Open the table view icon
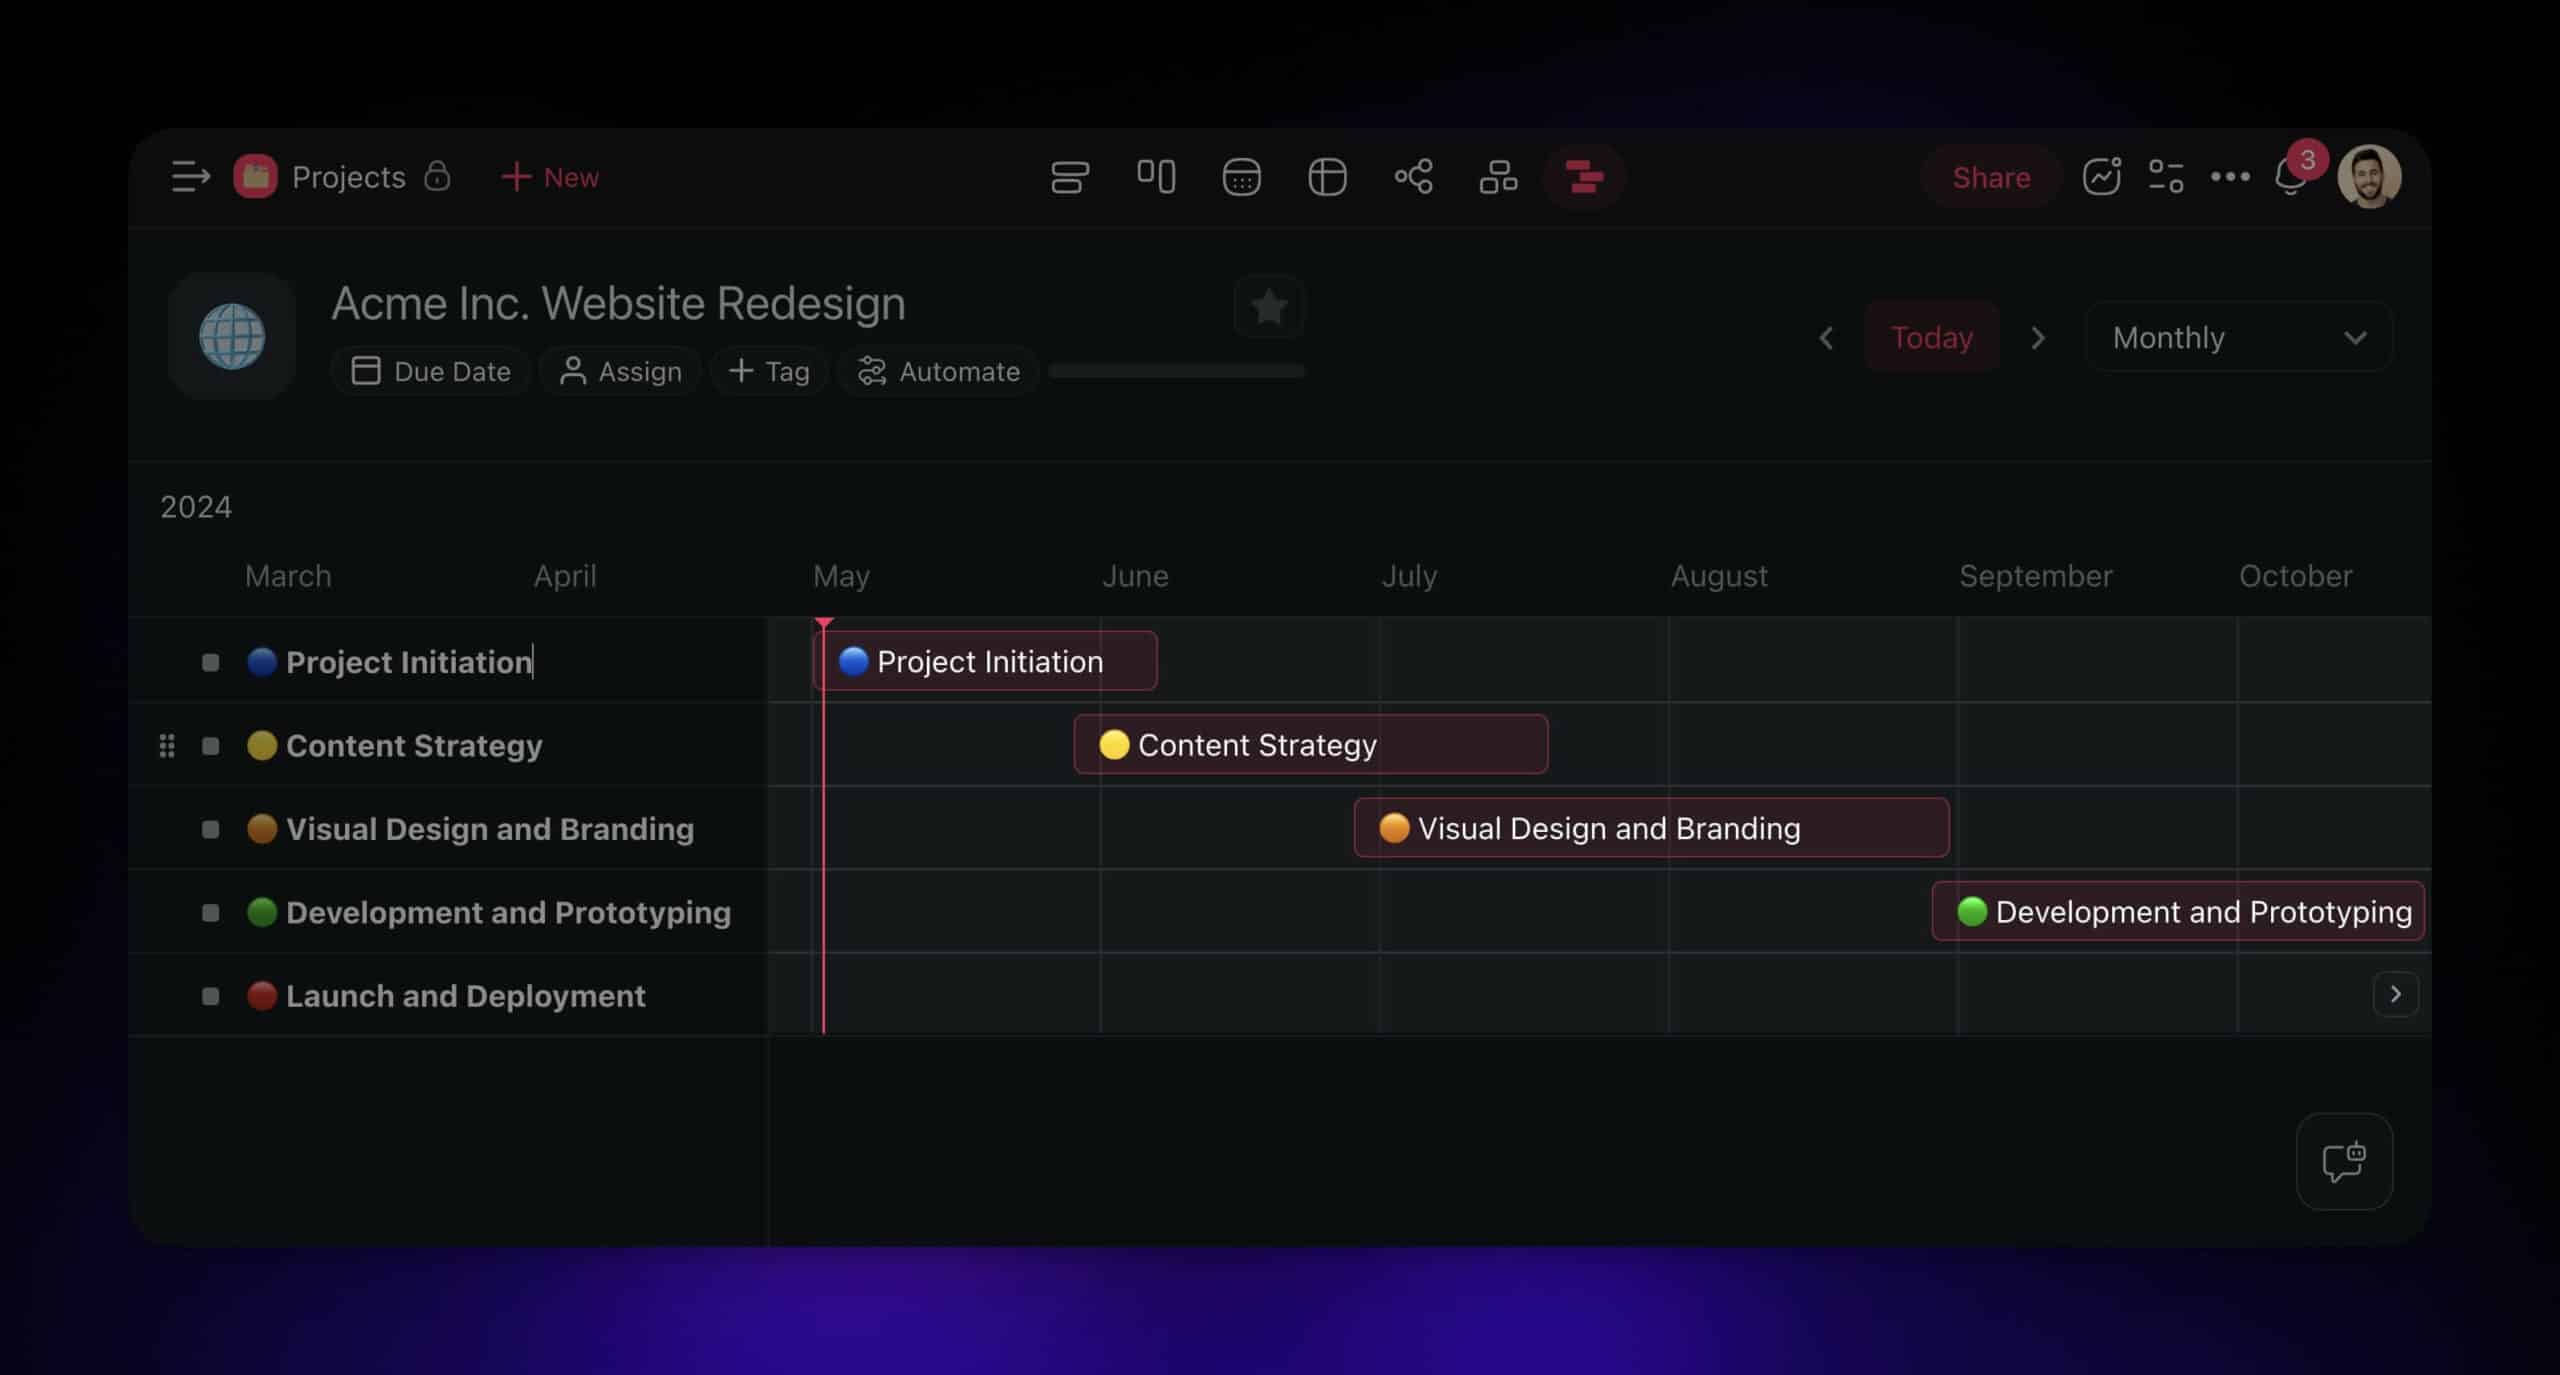This screenshot has height=1375, width=2560. click(1327, 177)
